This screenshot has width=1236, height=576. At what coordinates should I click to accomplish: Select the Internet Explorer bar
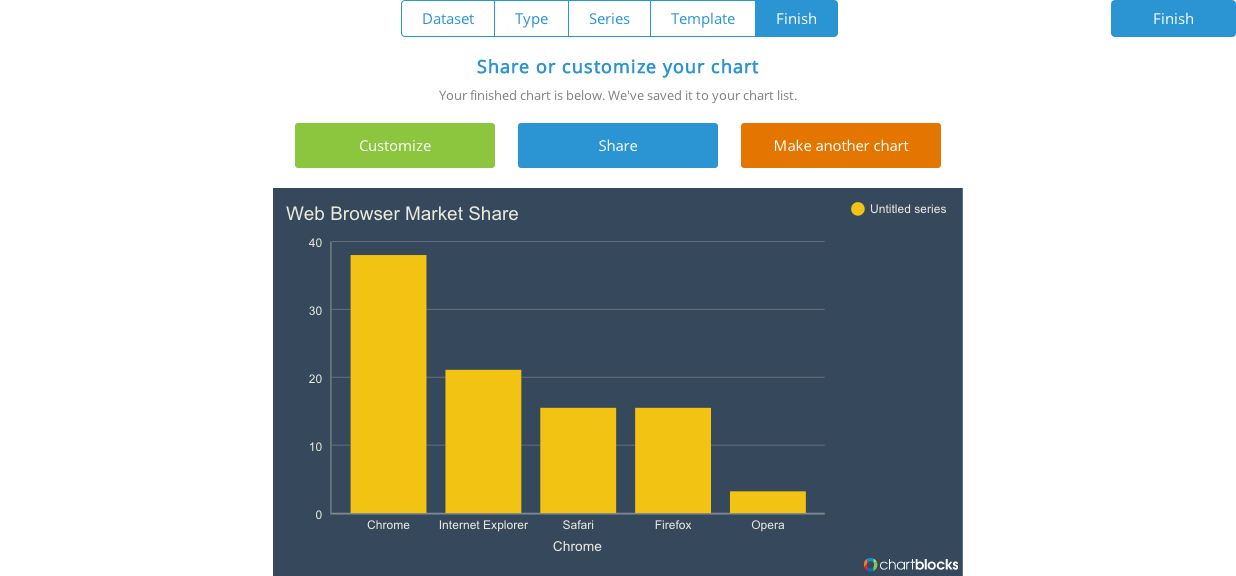point(483,441)
